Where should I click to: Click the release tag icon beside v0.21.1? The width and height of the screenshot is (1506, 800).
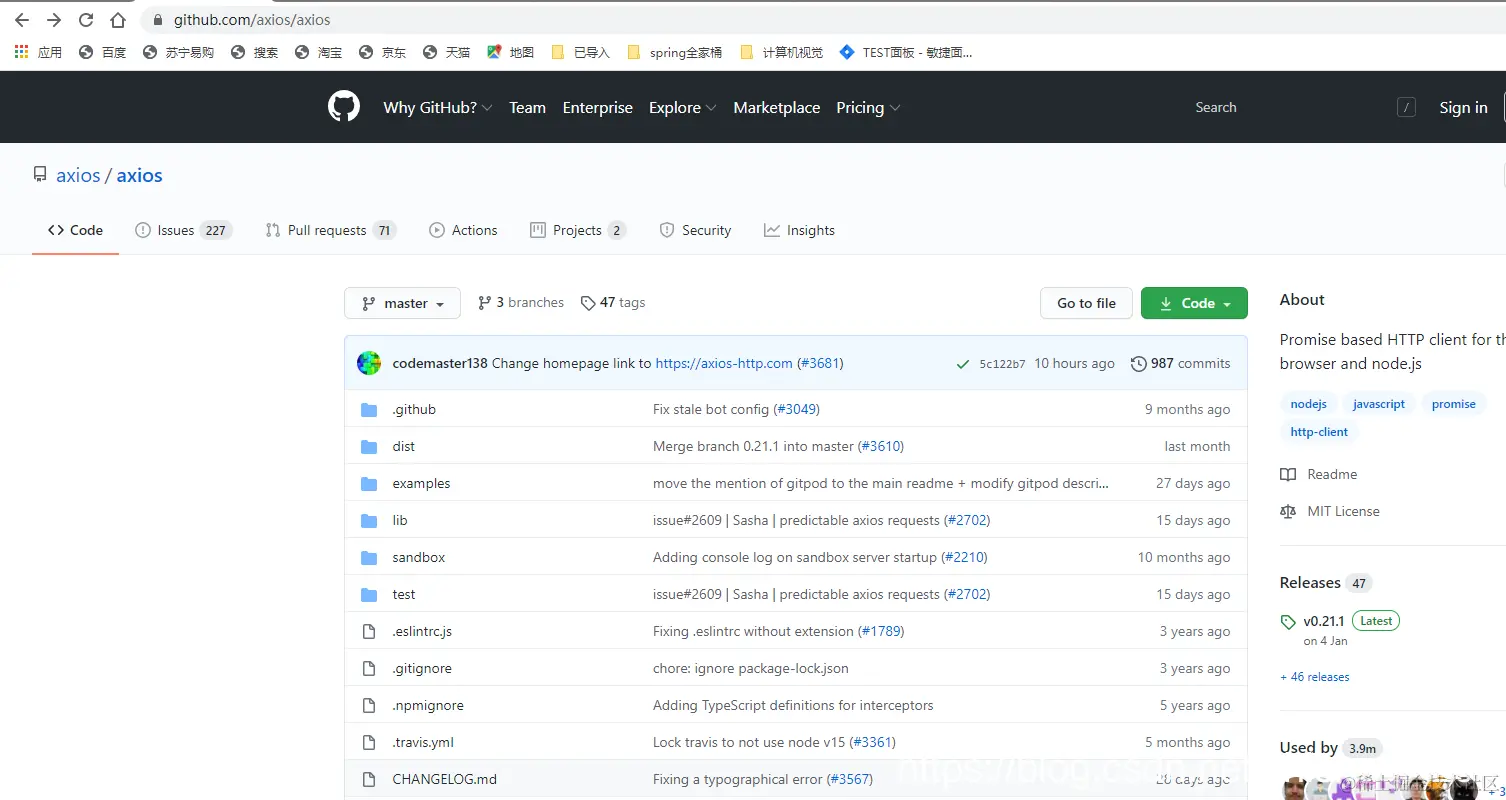point(1288,622)
